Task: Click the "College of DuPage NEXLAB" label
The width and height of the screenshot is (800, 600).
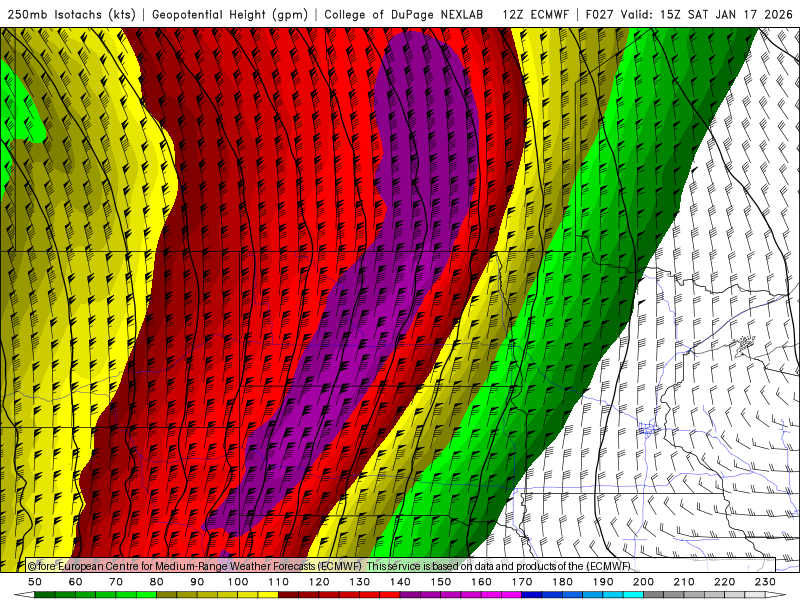Action: (404, 14)
